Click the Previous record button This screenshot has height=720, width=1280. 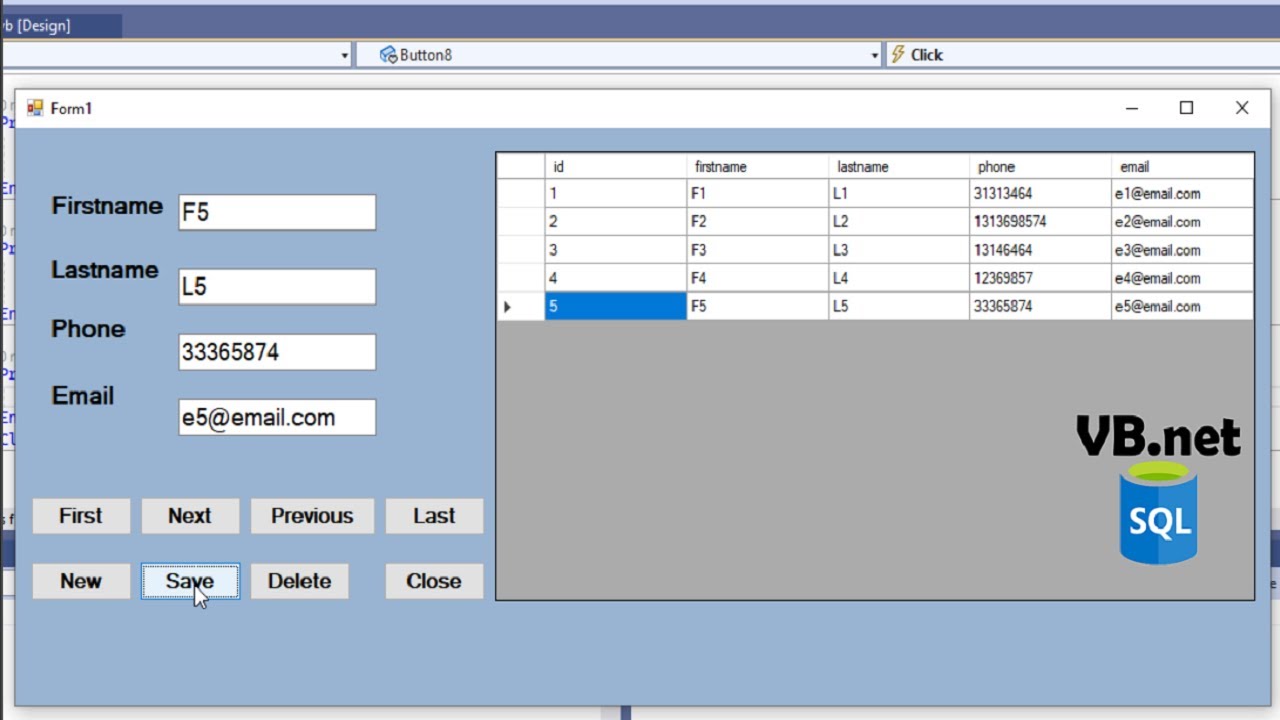pos(312,516)
